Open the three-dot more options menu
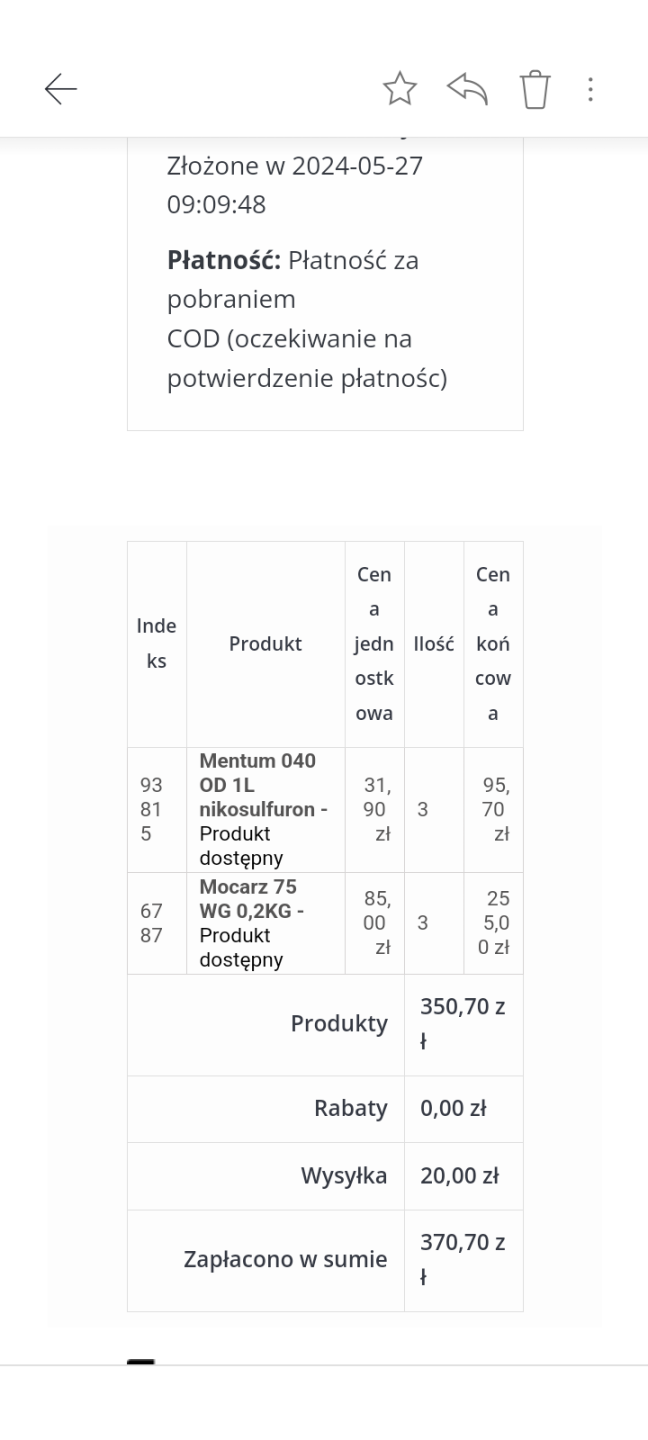 point(591,91)
